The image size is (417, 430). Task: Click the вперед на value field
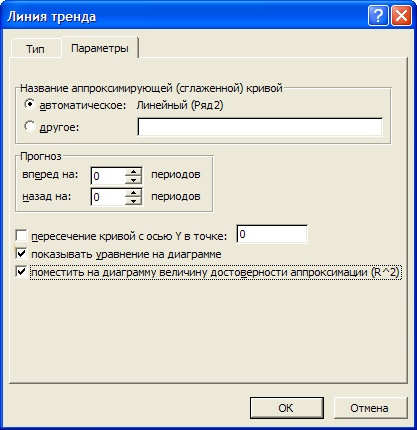tap(108, 176)
